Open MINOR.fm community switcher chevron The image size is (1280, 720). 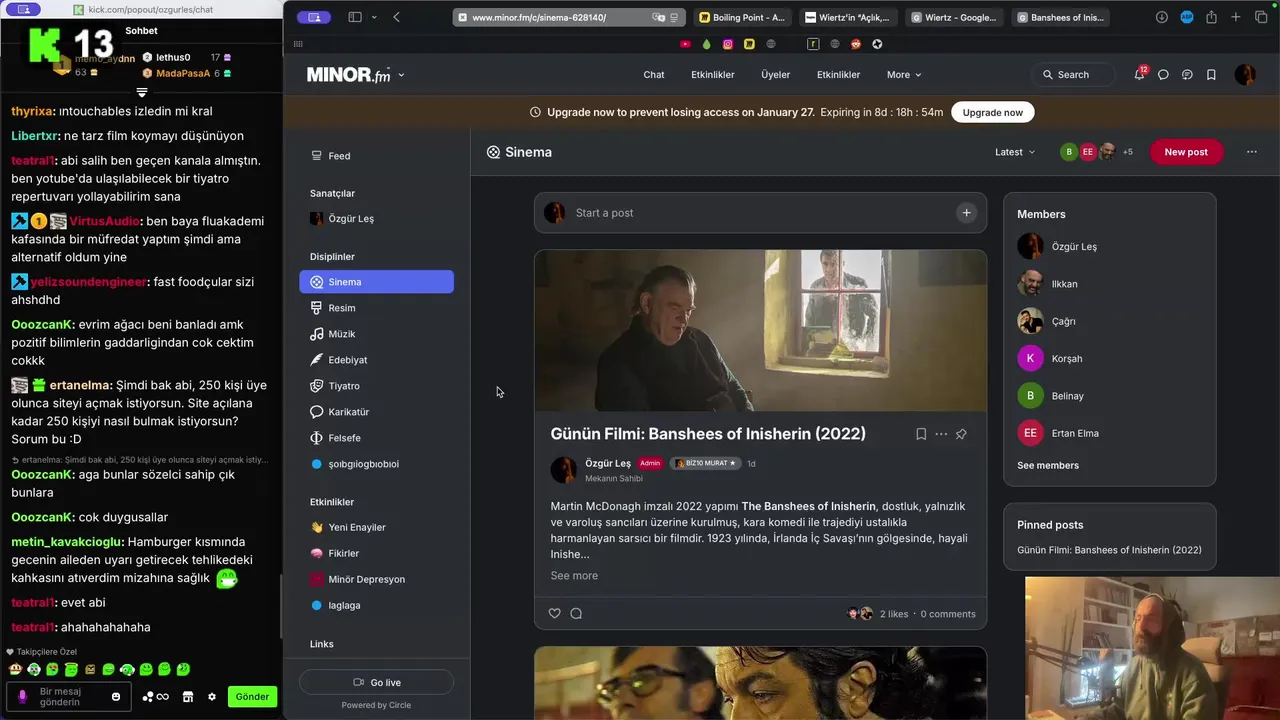pos(401,75)
